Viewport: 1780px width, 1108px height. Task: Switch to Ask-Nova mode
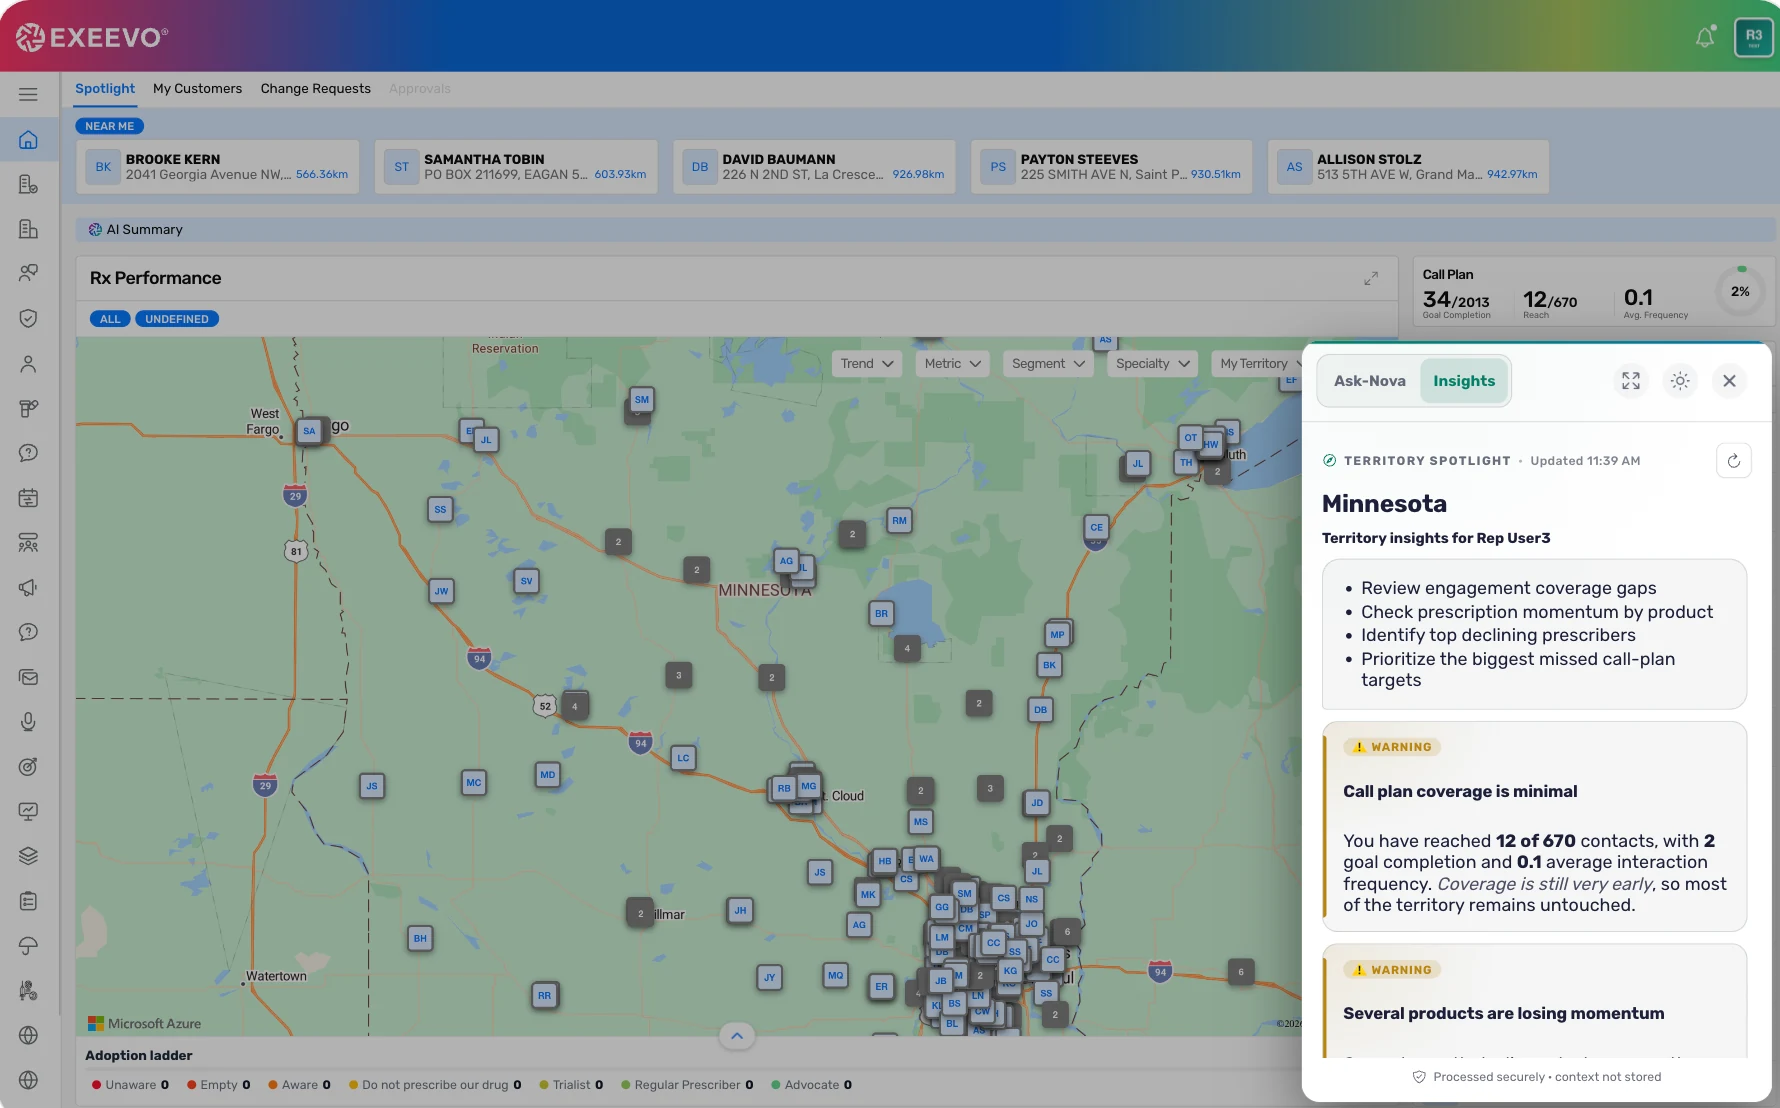pyautogui.click(x=1369, y=381)
